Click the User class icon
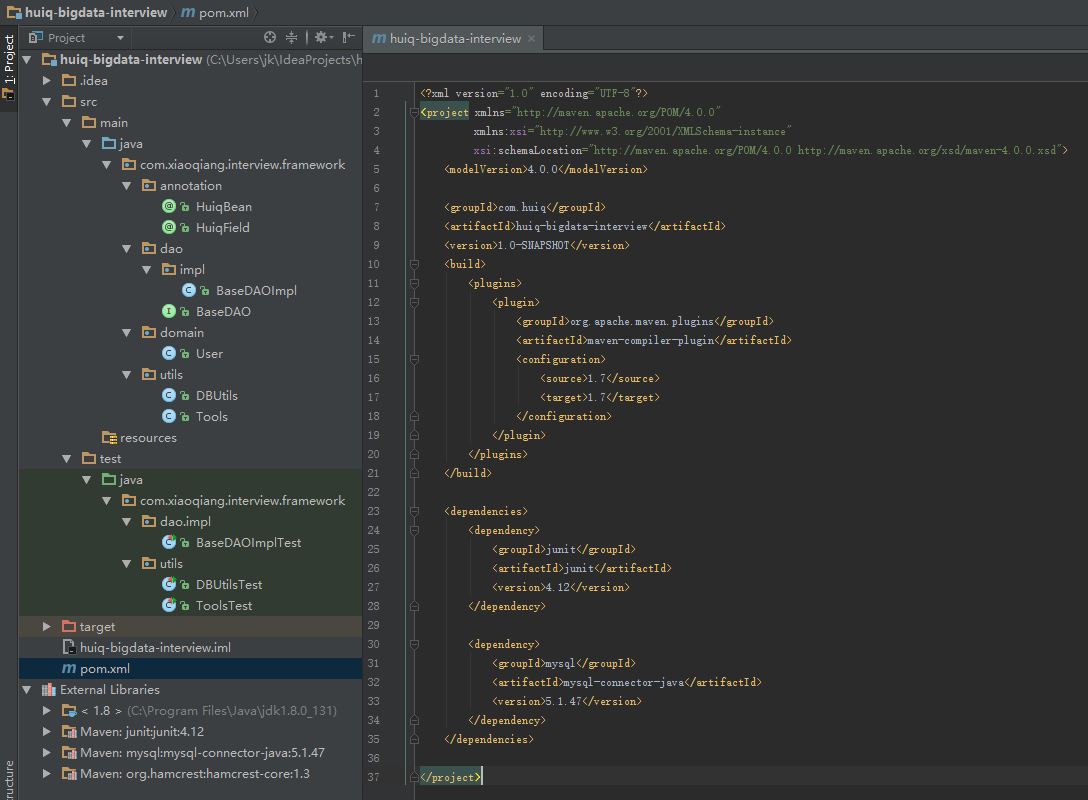1088x800 pixels. tap(169, 353)
